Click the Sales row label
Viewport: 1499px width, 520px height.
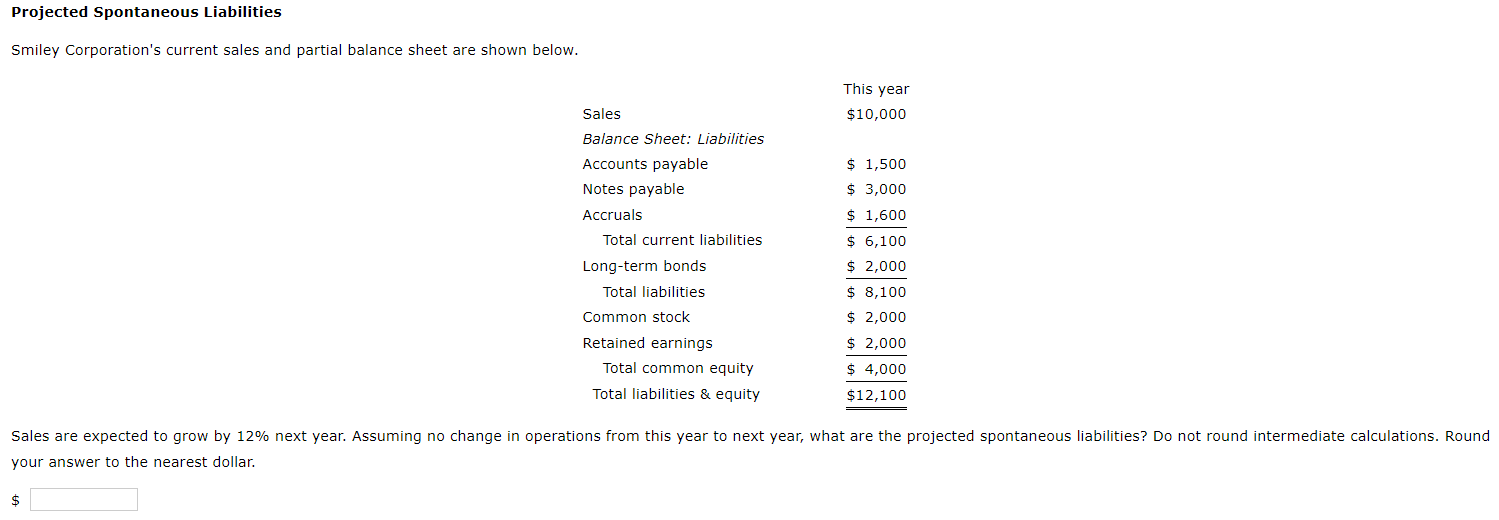point(602,114)
